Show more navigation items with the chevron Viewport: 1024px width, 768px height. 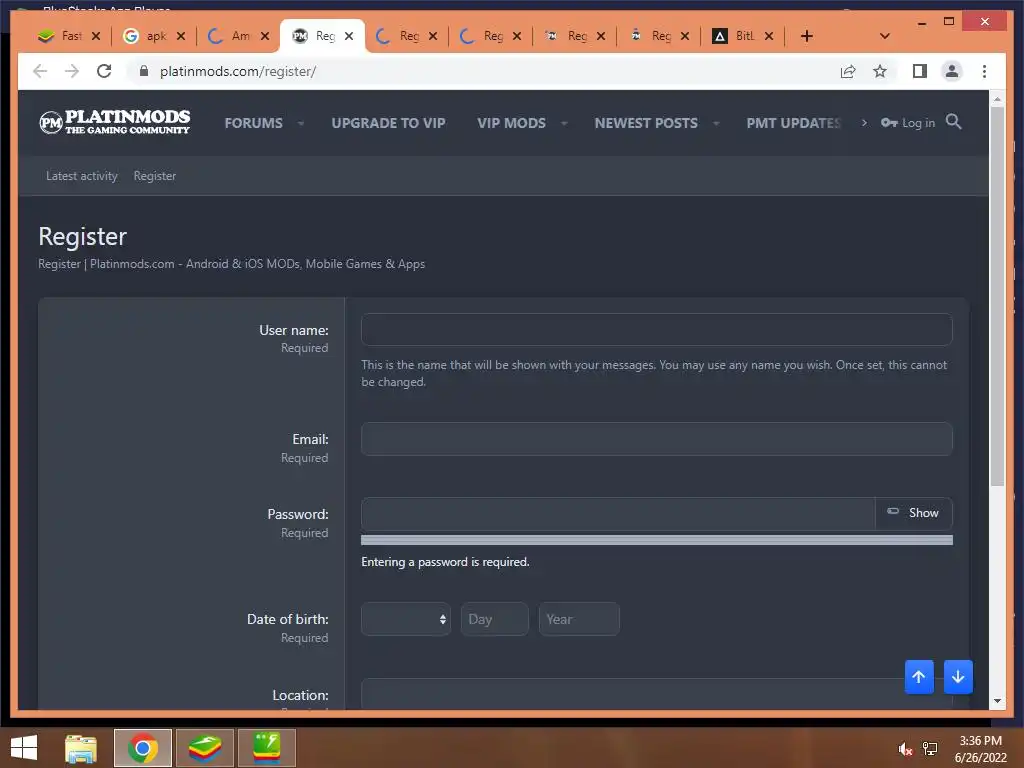864,123
